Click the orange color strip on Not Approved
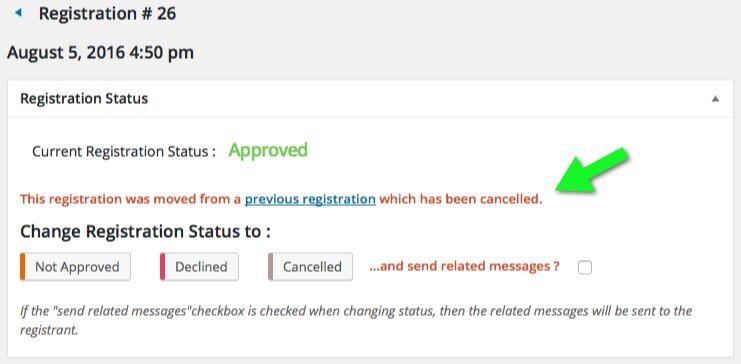 coord(22,267)
